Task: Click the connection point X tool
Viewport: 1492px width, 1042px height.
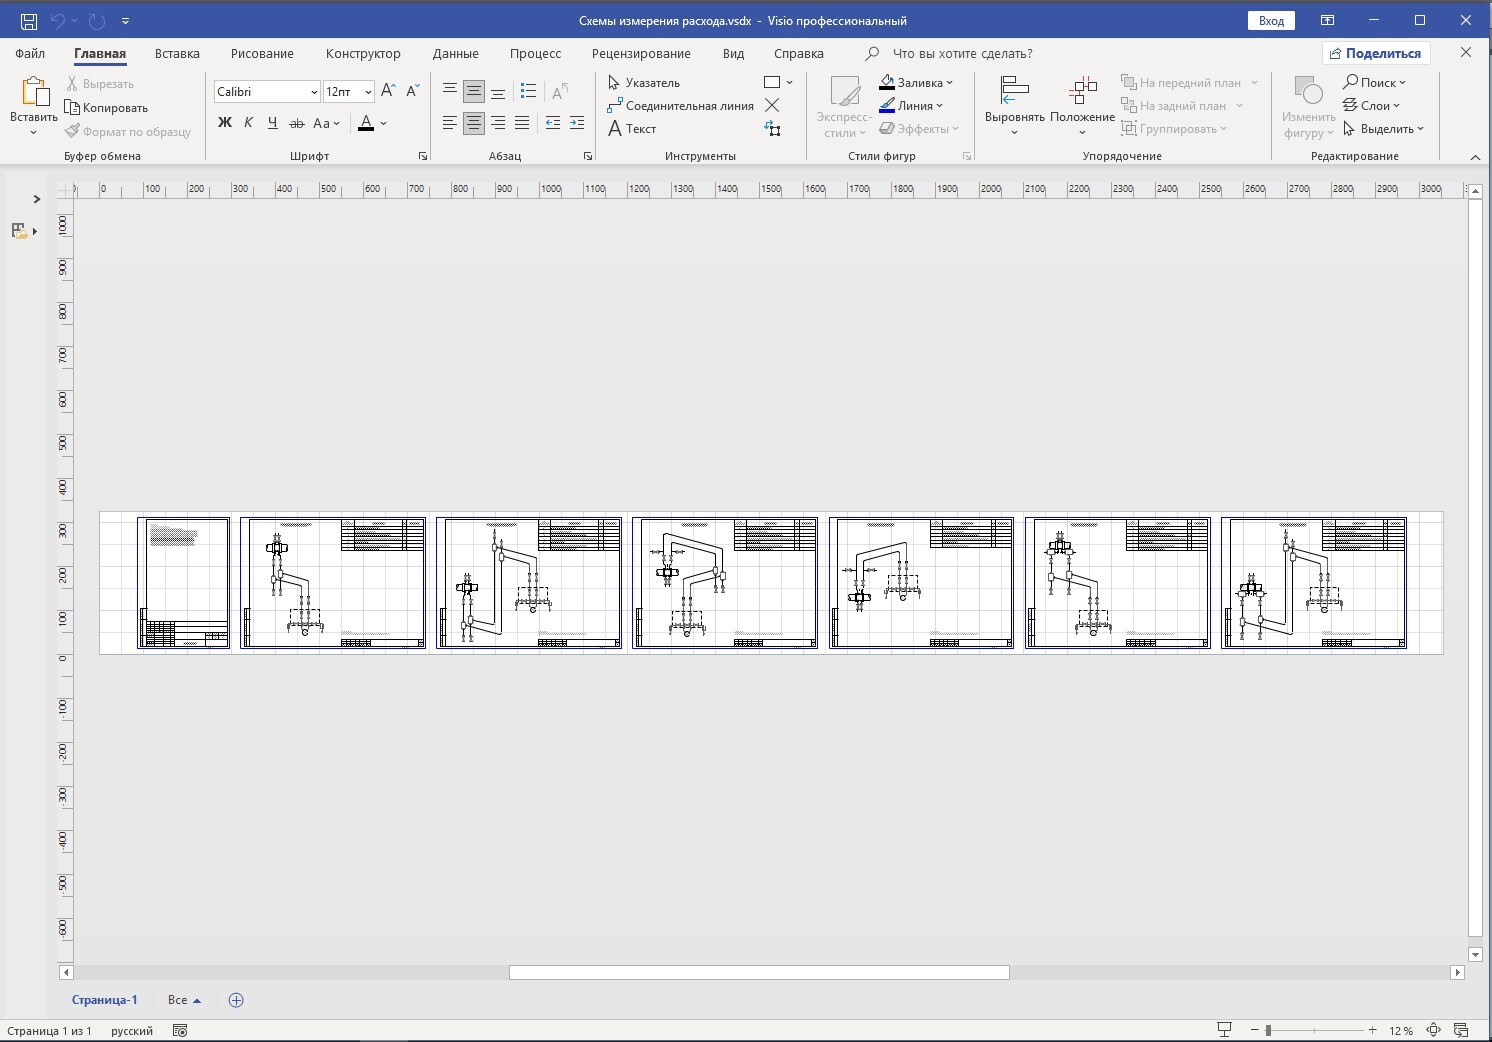Action: pos(772,105)
